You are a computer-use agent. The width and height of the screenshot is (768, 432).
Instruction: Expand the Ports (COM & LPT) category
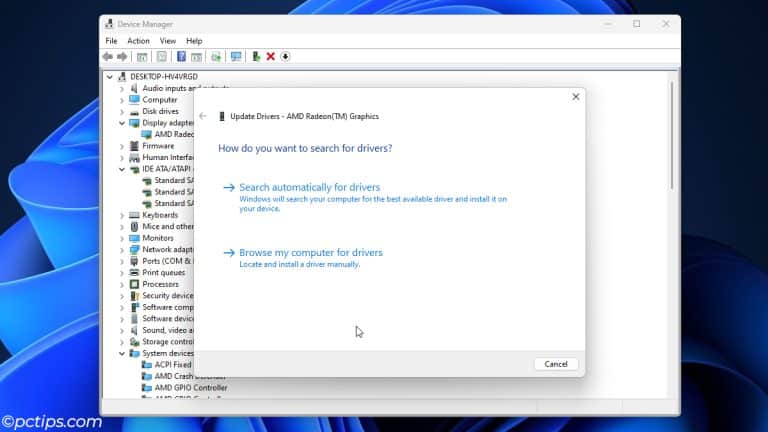[122, 261]
